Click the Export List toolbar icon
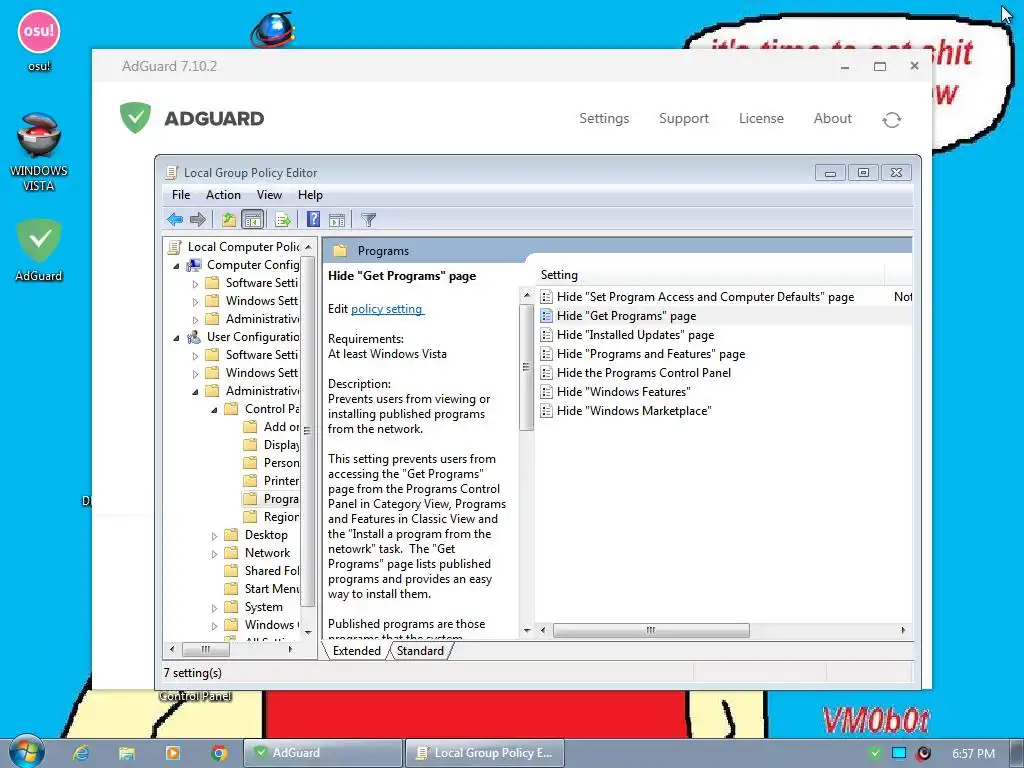The width and height of the screenshot is (1024, 768). pyautogui.click(x=283, y=219)
